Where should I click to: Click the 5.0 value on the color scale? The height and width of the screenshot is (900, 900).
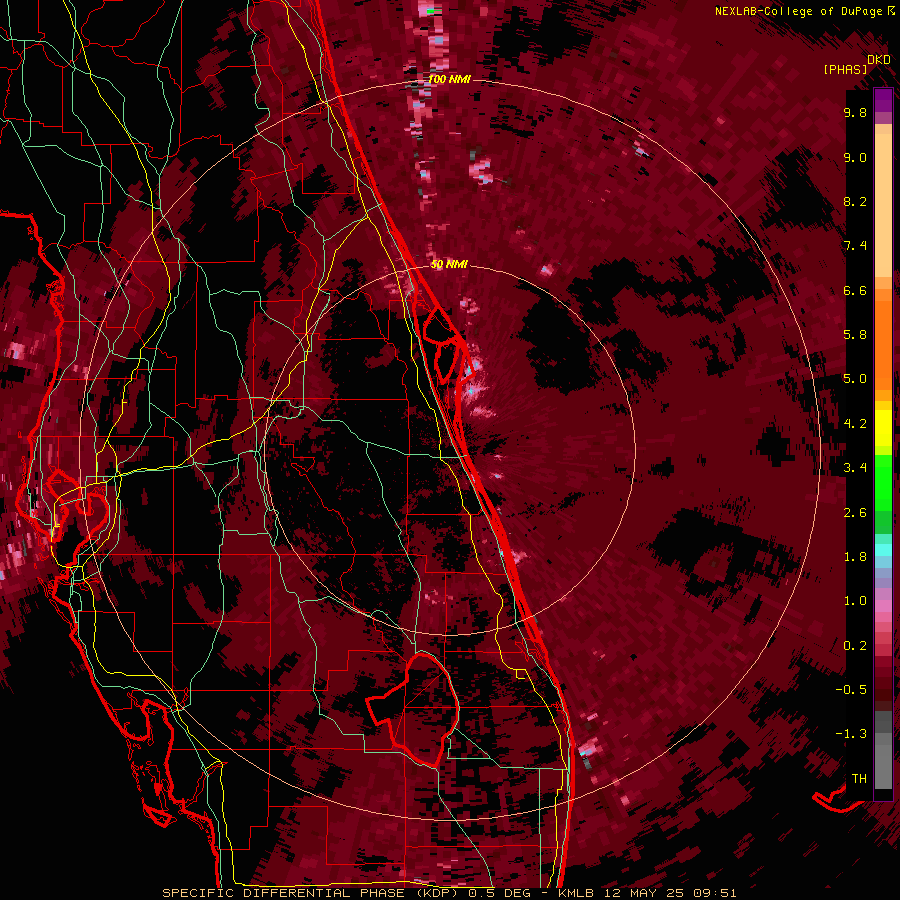(x=855, y=379)
